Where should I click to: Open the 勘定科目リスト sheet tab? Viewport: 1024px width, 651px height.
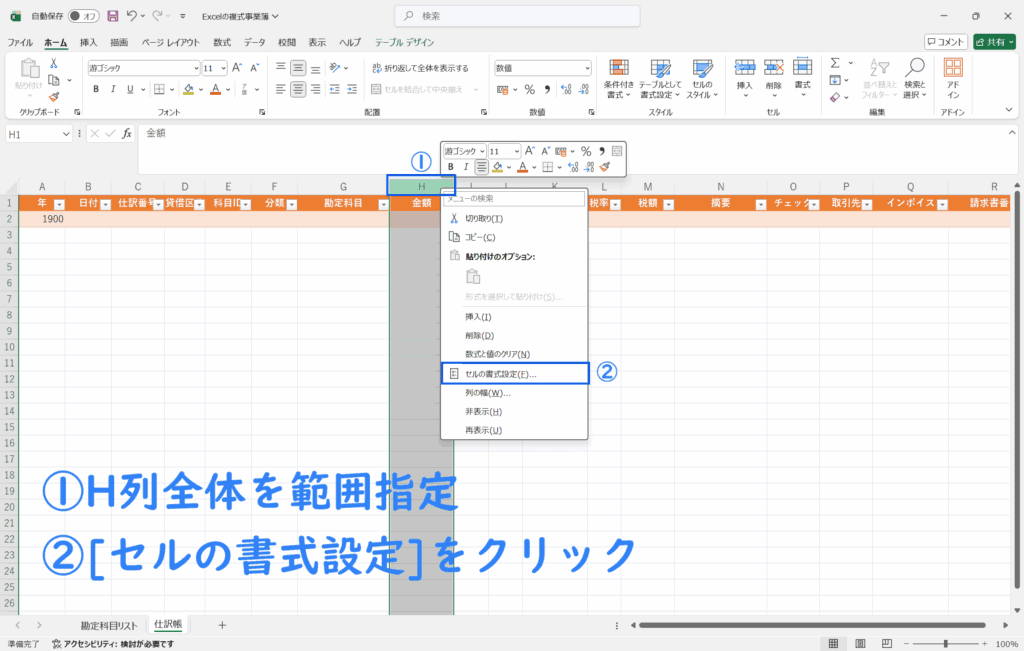point(109,624)
